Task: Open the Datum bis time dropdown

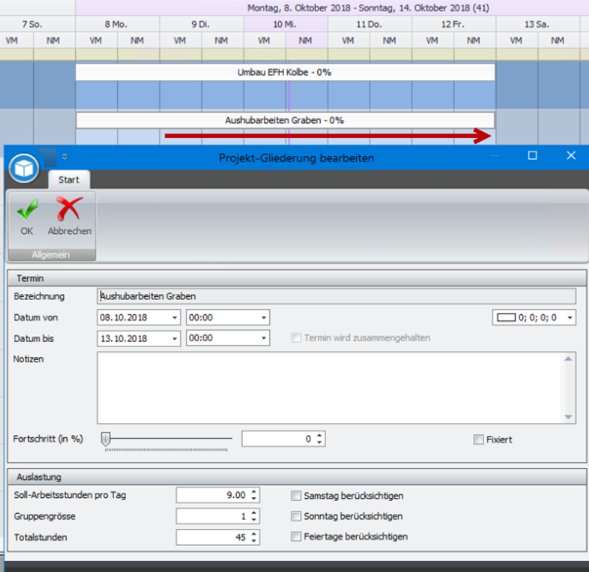Action: (x=264, y=338)
